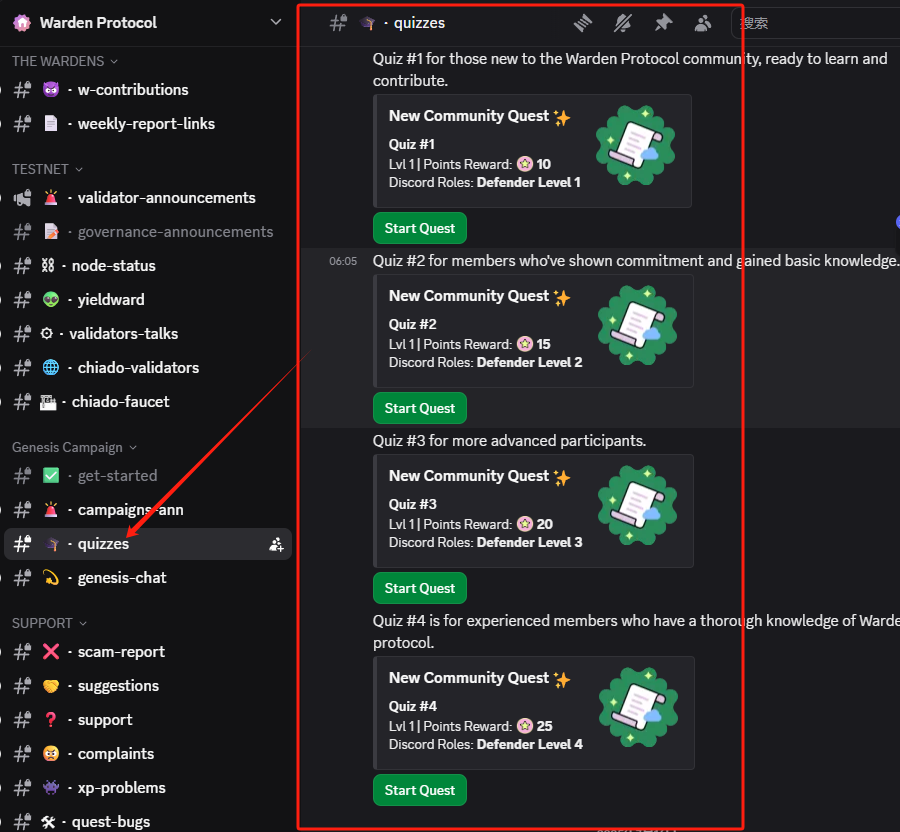Collapse the TESTNET channel category

[x=47, y=170]
